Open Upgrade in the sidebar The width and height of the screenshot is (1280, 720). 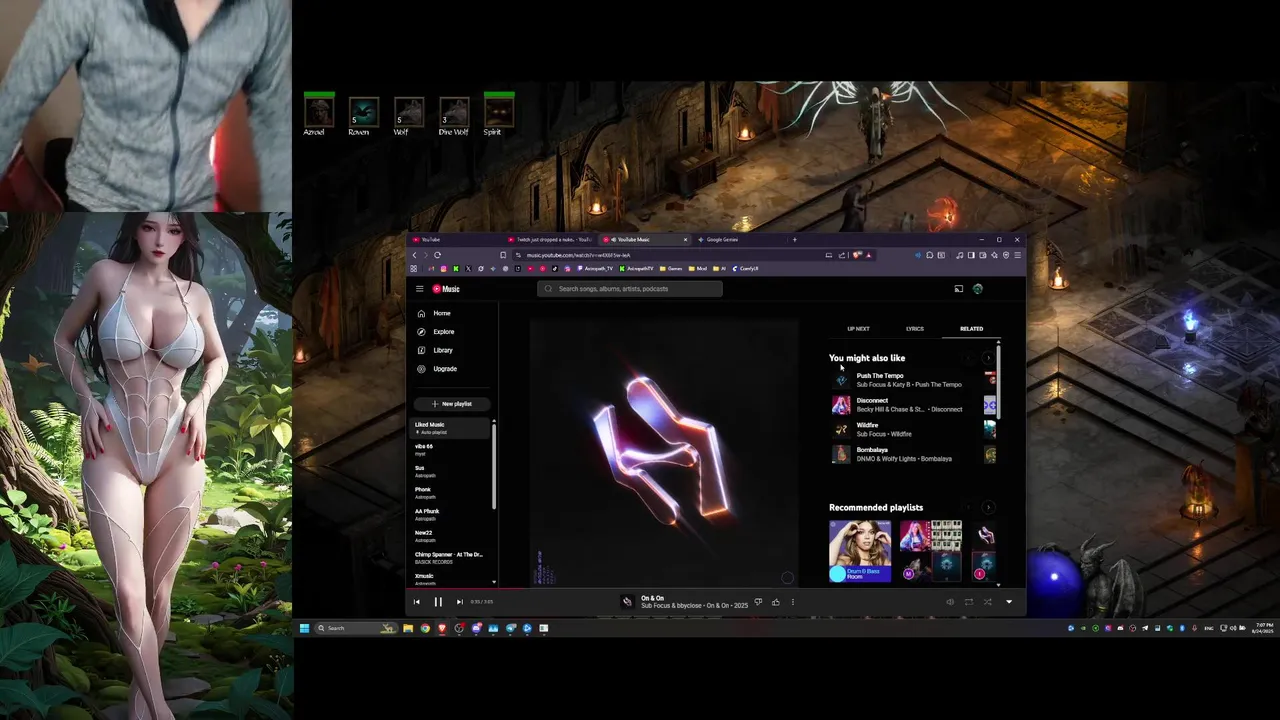coord(444,369)
